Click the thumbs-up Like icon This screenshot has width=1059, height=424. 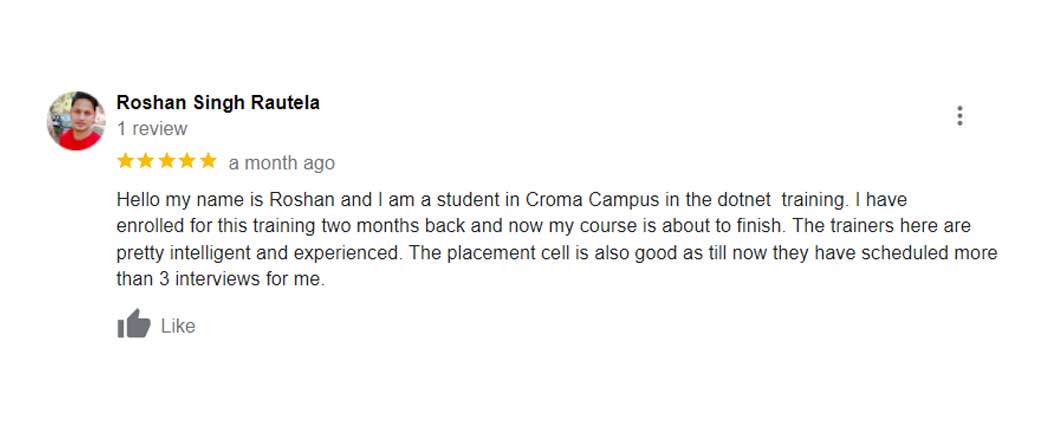(133, 325)
